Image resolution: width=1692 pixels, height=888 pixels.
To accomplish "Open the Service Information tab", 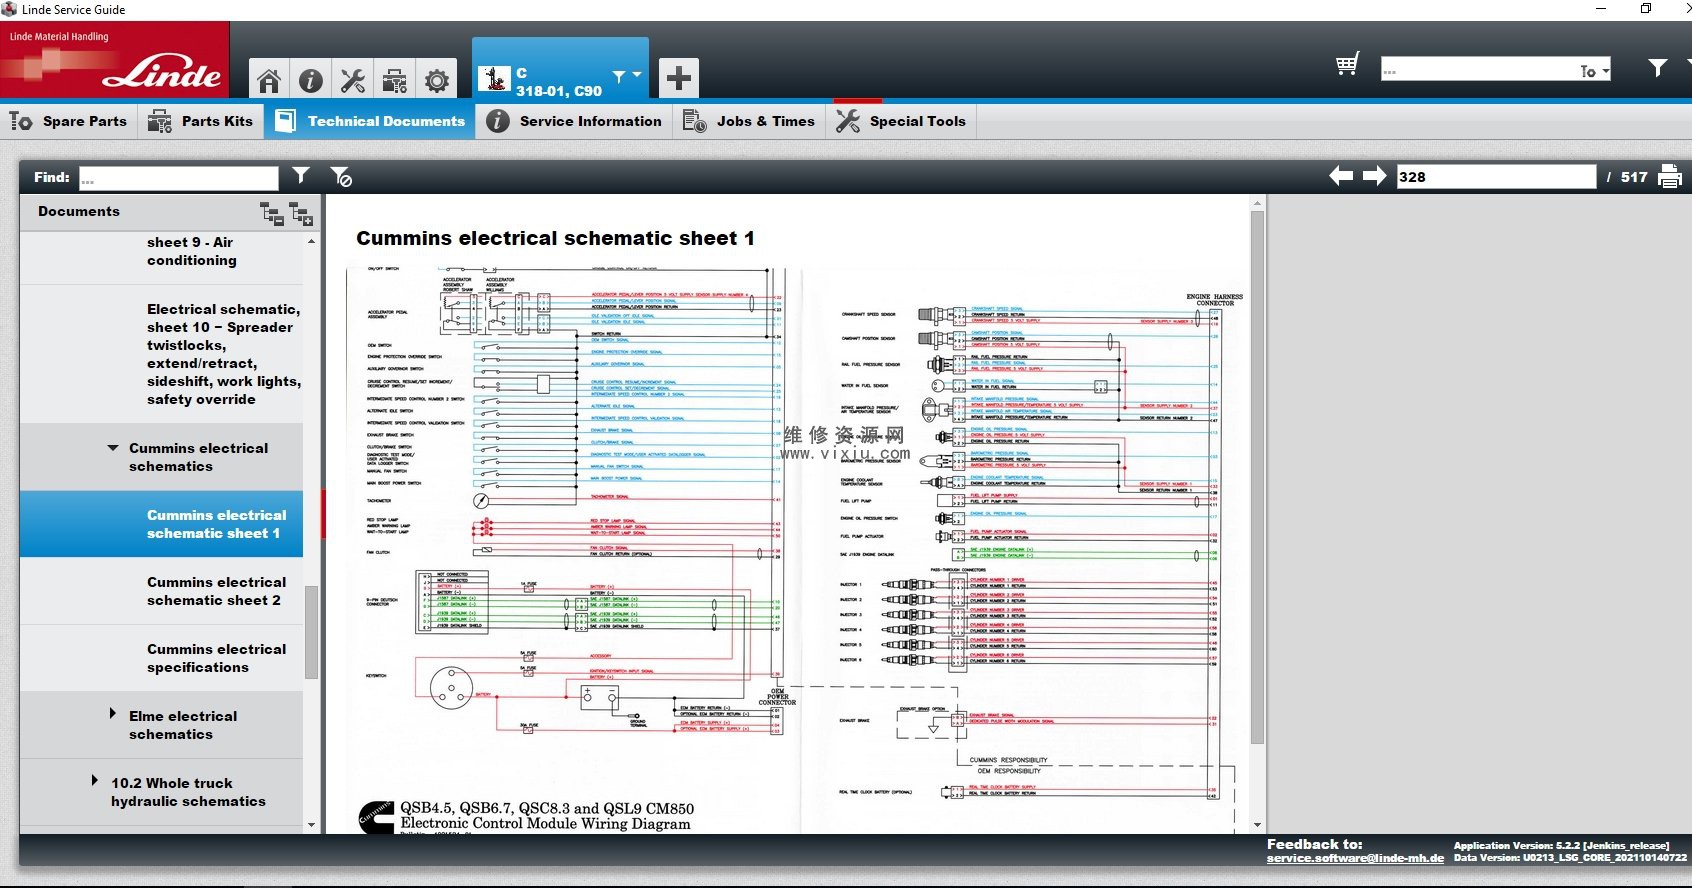I will (x=574, y=121).
